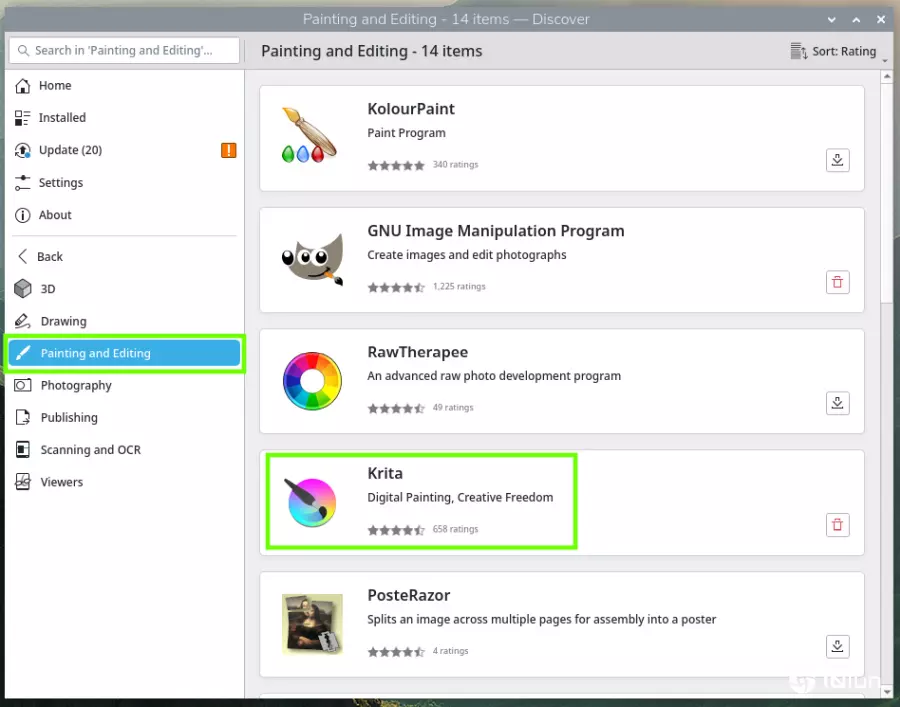Select the Scanning and OCR category
The width and height of the screenshot is (900, 707).
pyautogui.click(x=90, y=450)
